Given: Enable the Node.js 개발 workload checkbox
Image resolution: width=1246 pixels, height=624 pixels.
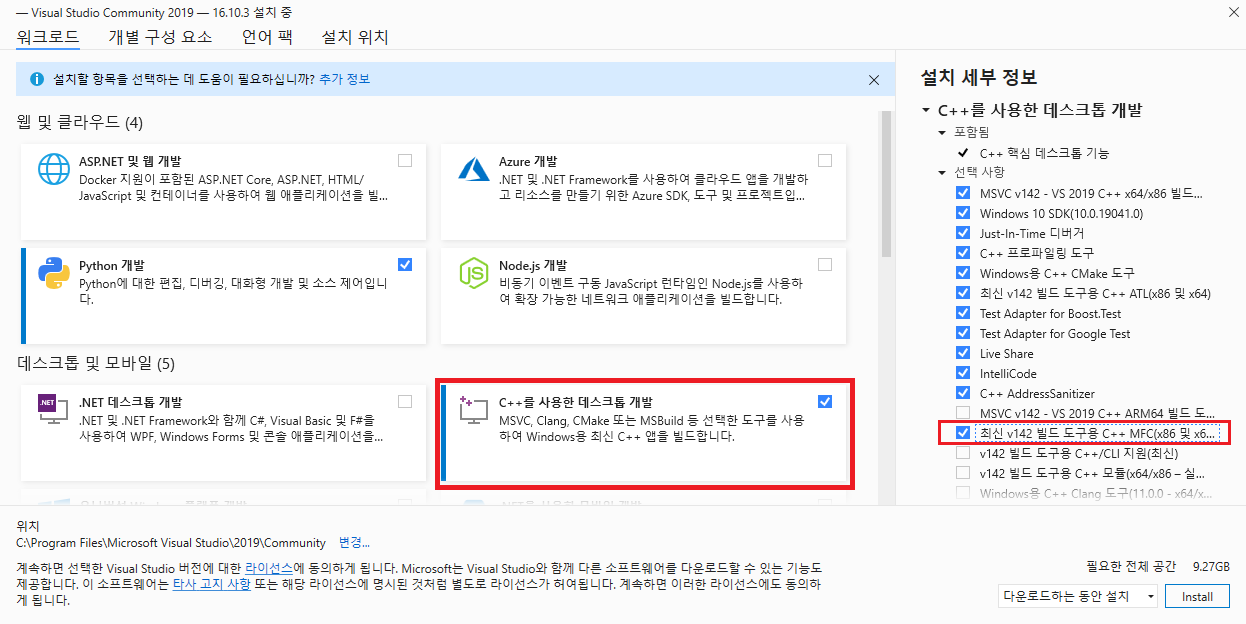Looking at the screenshot, I should coord(825,264).
